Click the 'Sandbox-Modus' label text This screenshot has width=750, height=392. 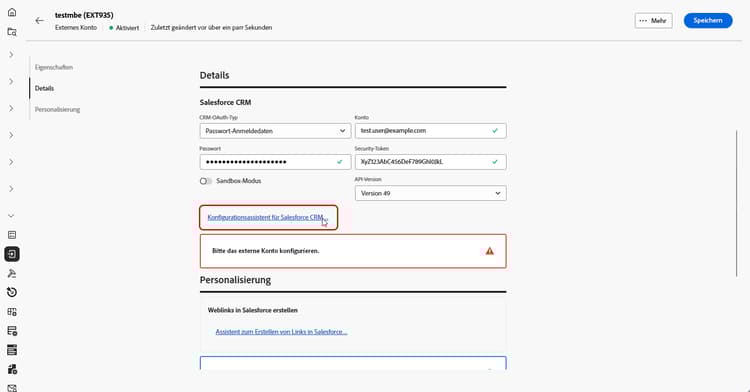(239, 181)
